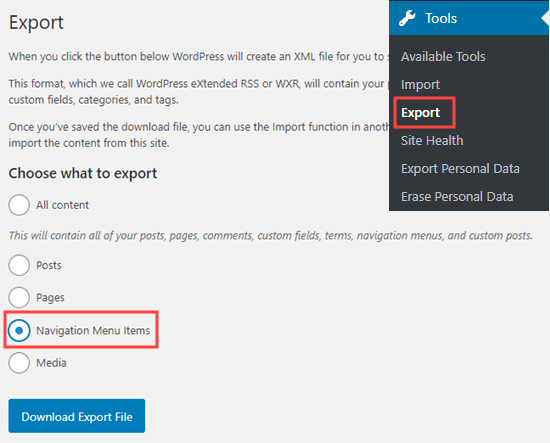Click the 'All content' label text
The image size is (550, 443).
[62, 205]
